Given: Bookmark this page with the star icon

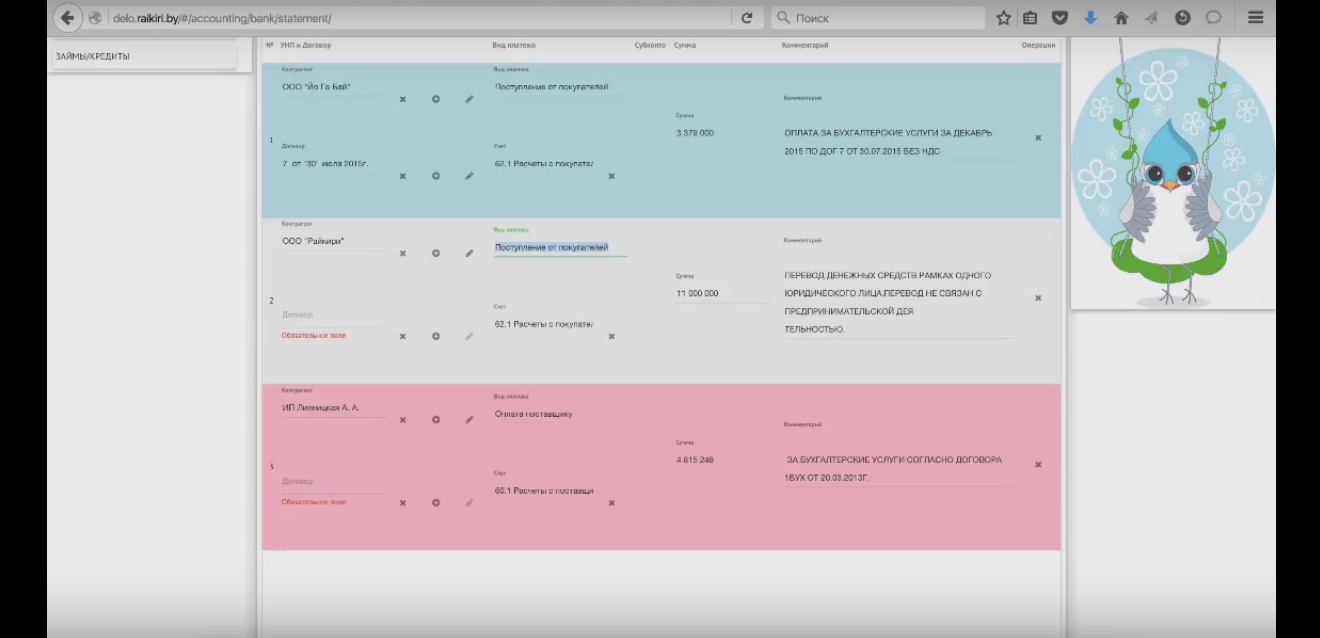Looking at the screenshot, I should 1004,18.
